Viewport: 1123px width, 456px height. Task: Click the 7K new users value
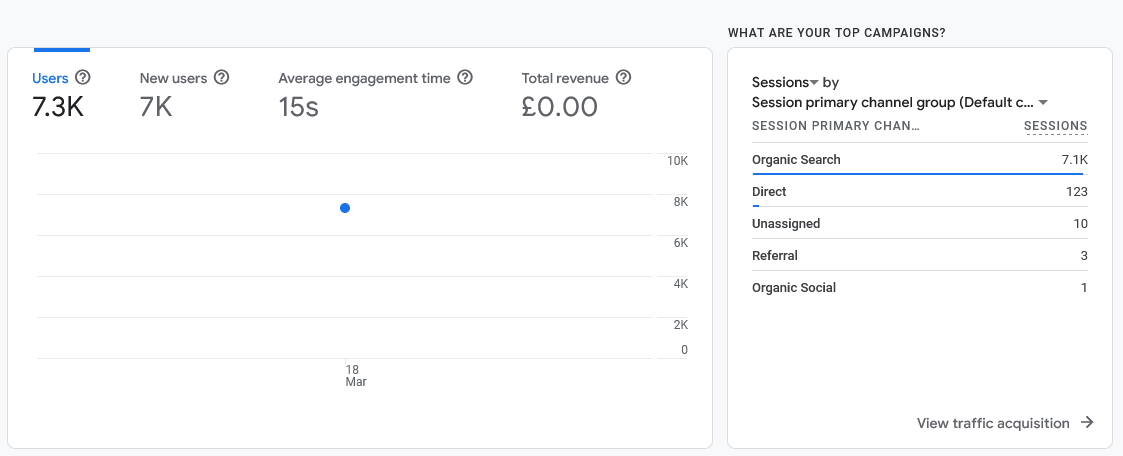(x=156, y=107)
